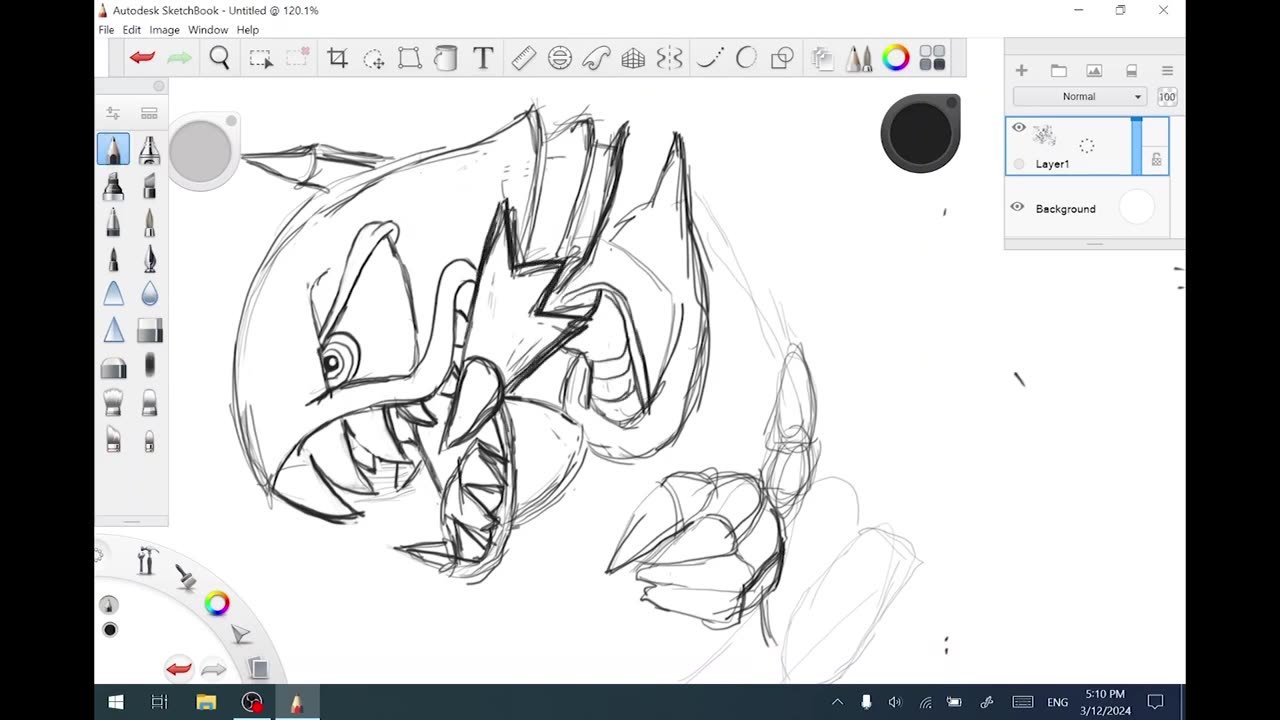1280x720 pixels.
Task: Select the Steady Stroke tool
Action: click(x=710, y=58)
